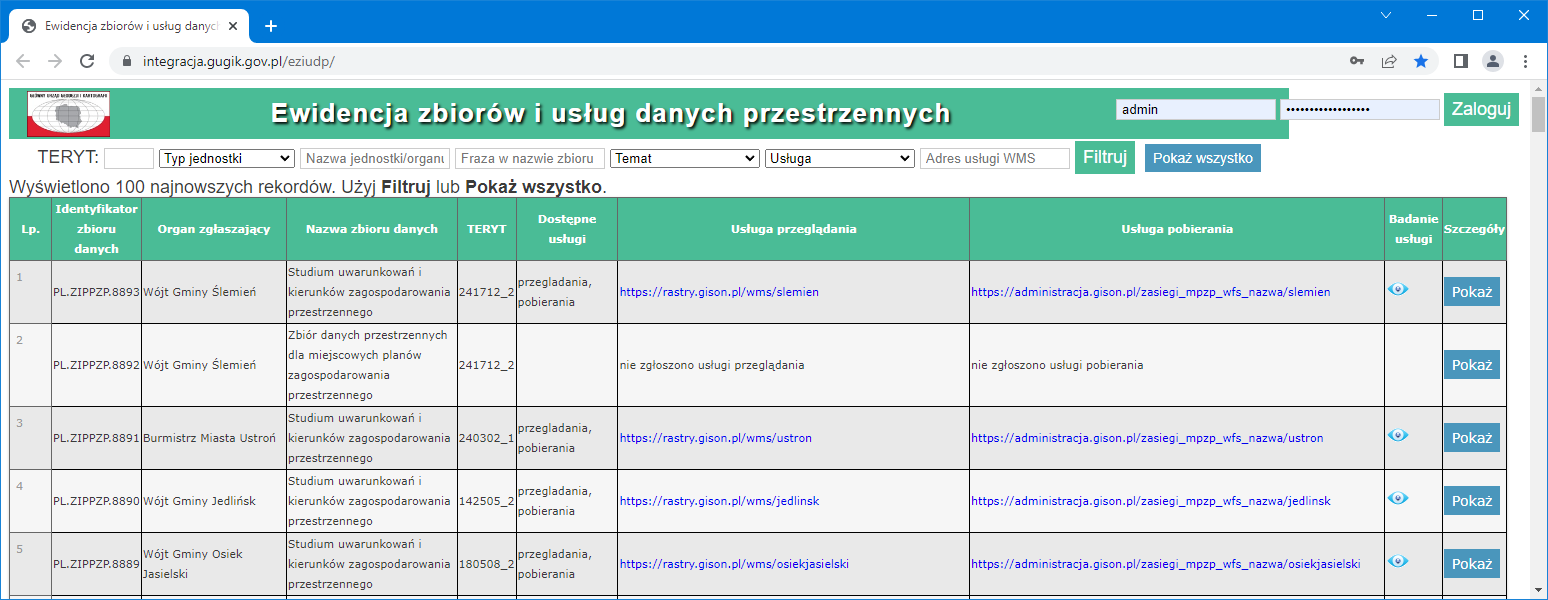Open the side panel icon in Chrome
1548x600 pixels.
pos(1458,60)
